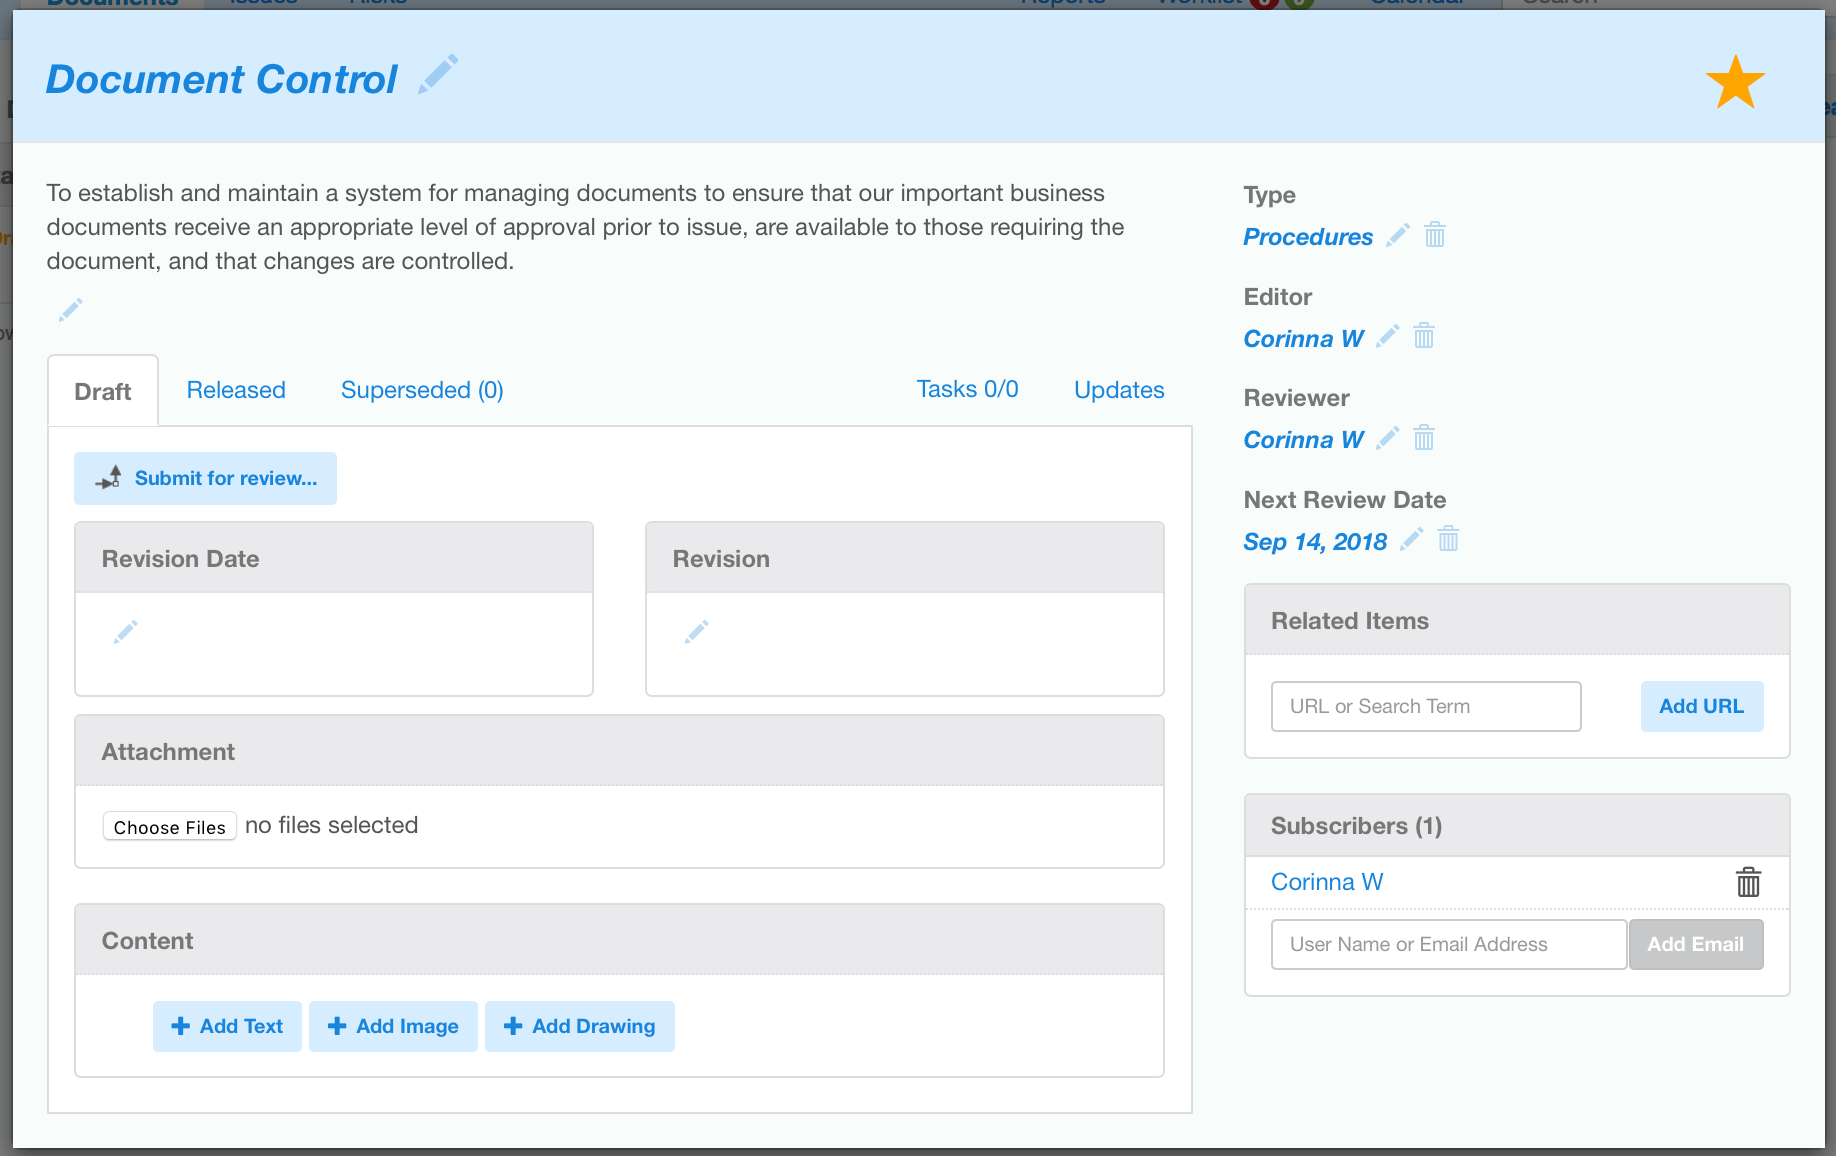Edit the Reviewer Corinna W pencil icon
The height and width of the screenshot is (1156, 1836).
(1387, 438)
